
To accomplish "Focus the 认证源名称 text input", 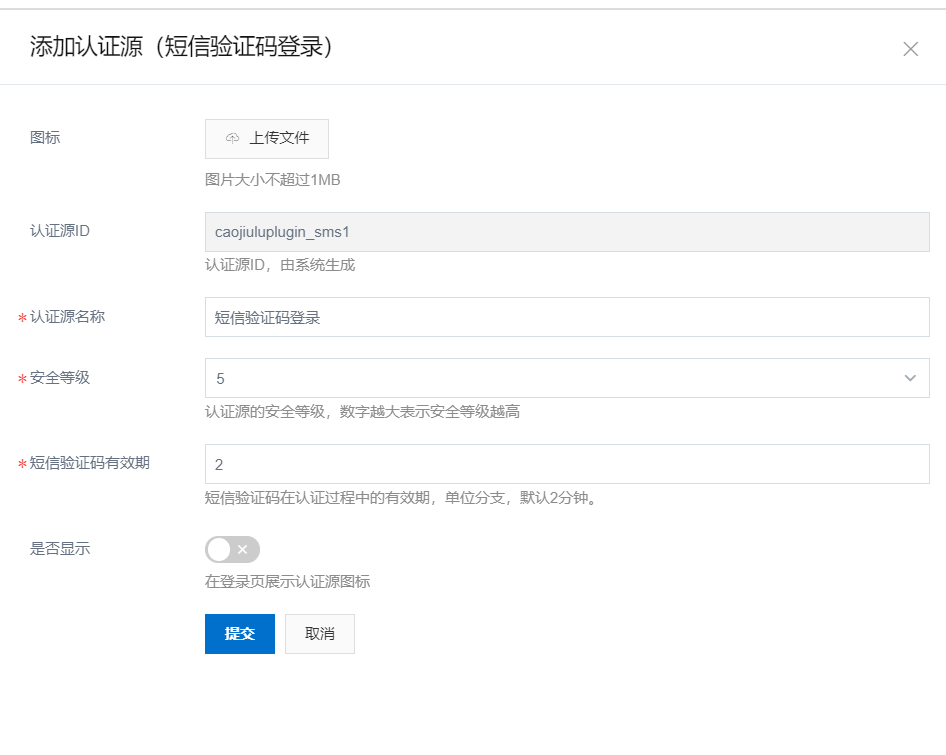I will (566, 317).
